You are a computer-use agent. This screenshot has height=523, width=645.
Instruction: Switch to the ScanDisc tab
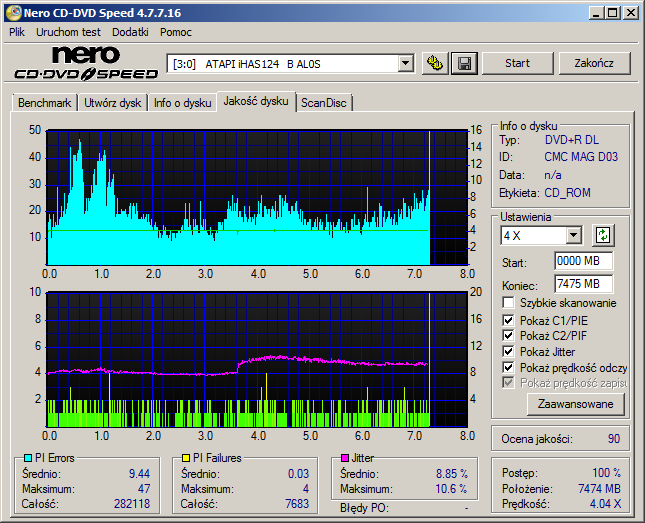pyautogui.click(x=324, y=103)
